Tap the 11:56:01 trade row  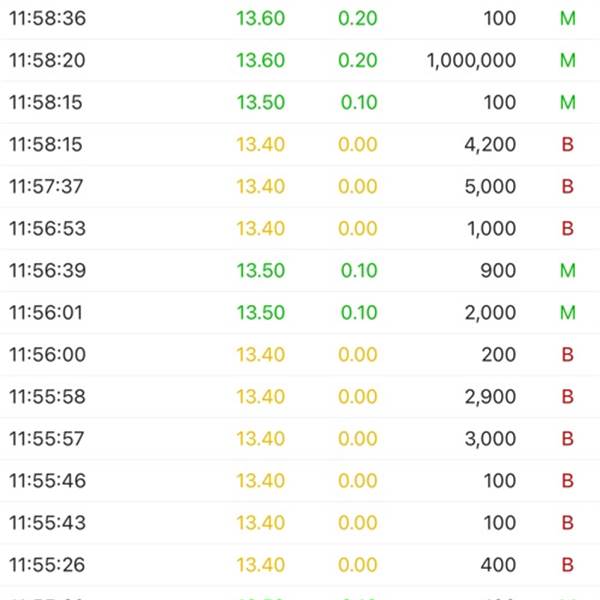300,313
